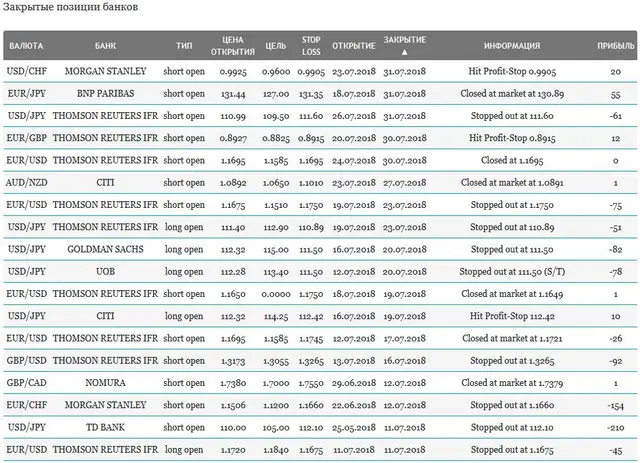640x463 pixels.
Task: Click Stopped out at 1.1675 info
Action: (x=512, y=450)
